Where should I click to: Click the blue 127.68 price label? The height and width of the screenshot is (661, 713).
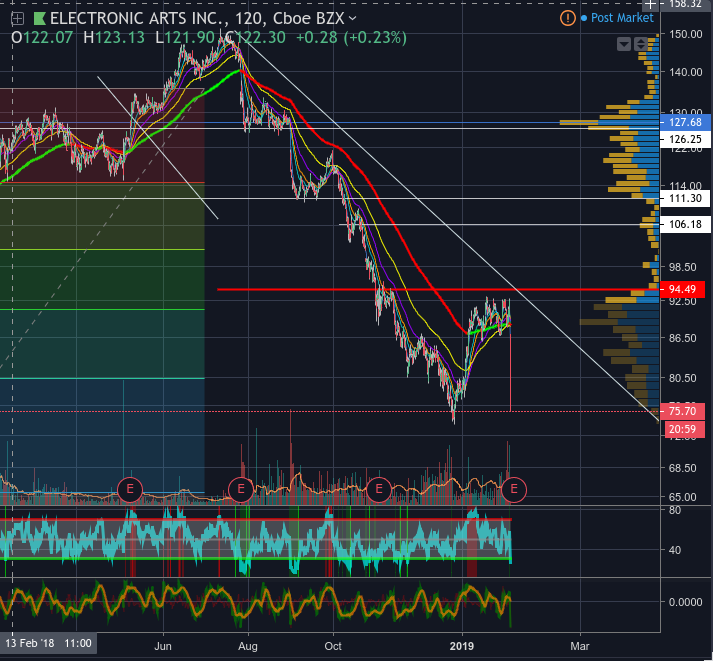(685, 122)
